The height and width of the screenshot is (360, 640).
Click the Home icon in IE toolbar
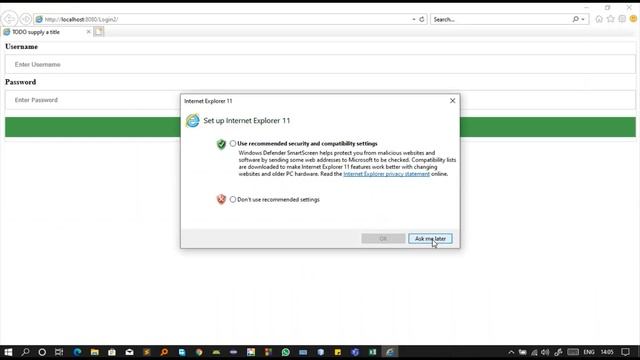(x=599, y=19)
